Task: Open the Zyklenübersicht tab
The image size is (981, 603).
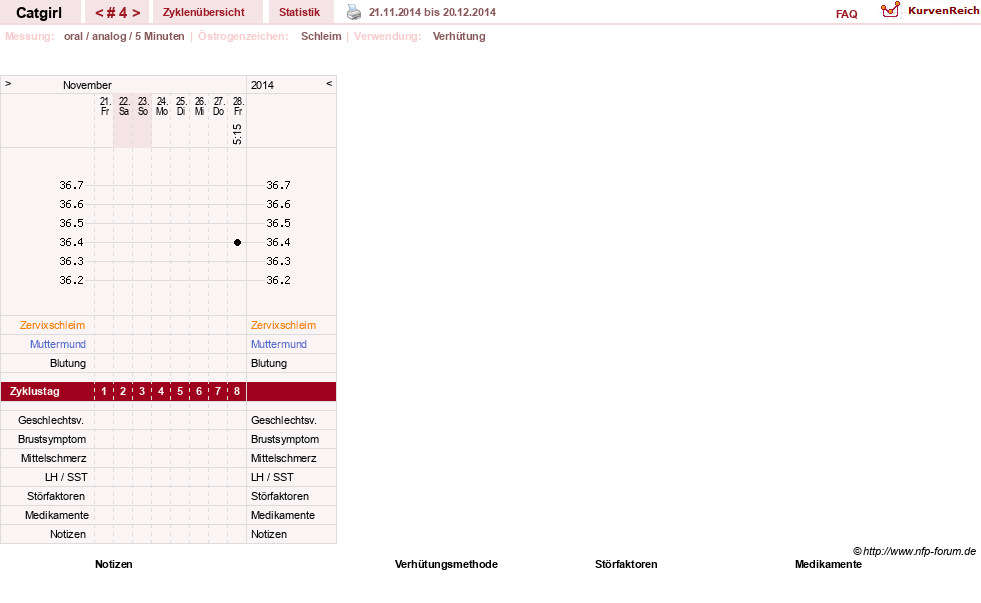Action: click(x=204, y=12)
